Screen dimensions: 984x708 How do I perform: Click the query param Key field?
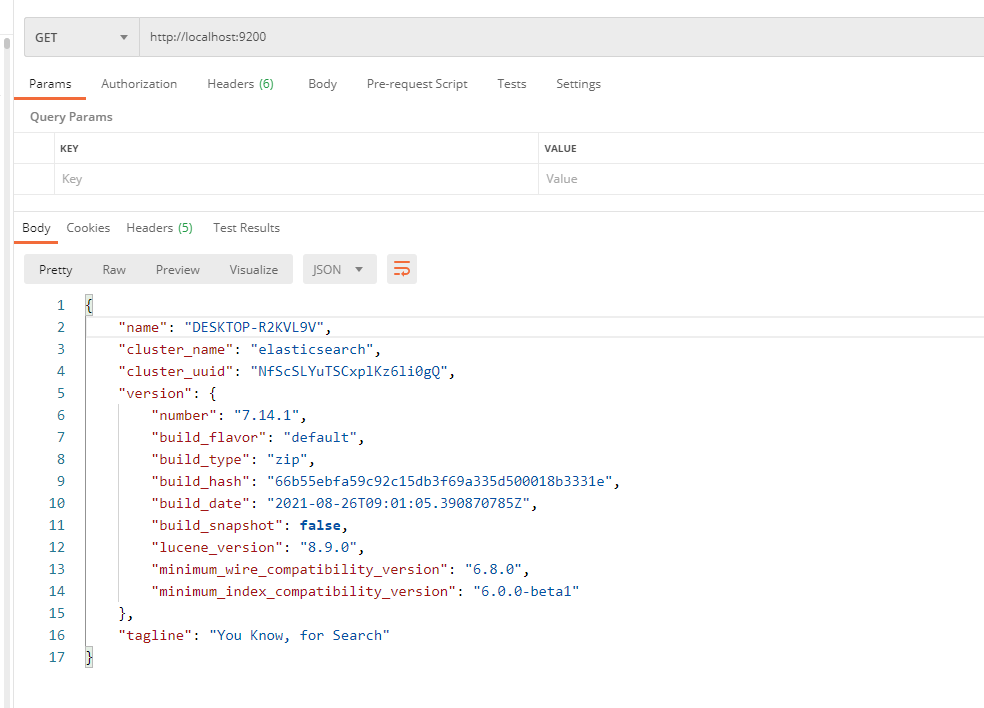click(296, 179)
